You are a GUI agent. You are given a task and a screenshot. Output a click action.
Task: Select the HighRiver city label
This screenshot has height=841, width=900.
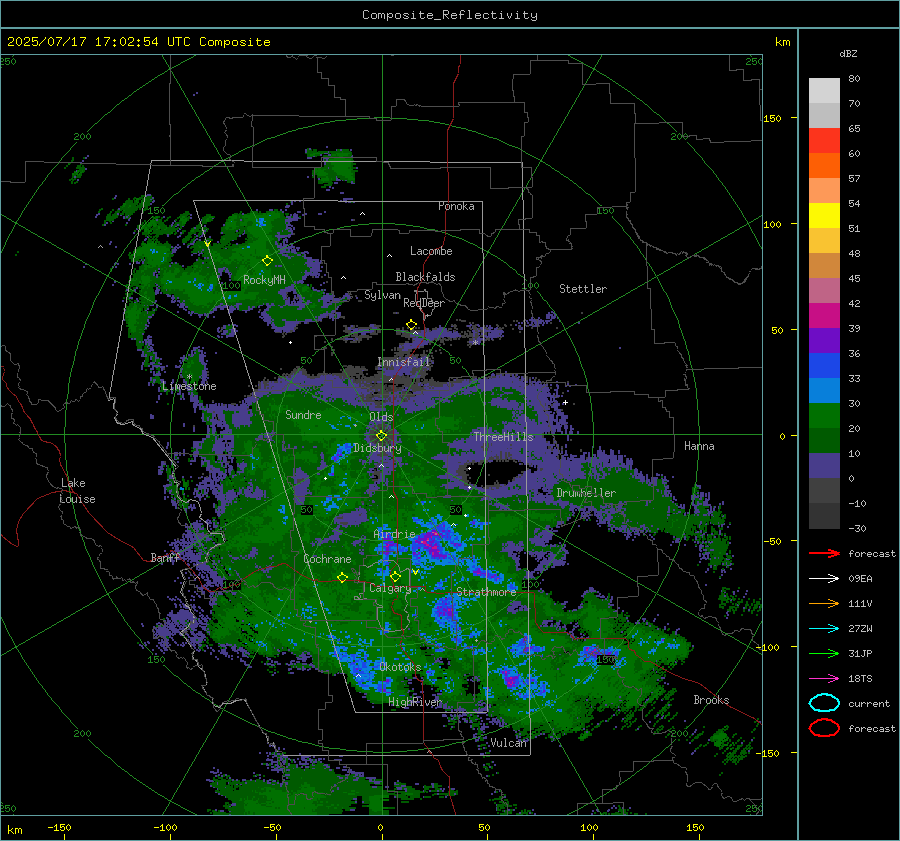click(x=415, y=702)
